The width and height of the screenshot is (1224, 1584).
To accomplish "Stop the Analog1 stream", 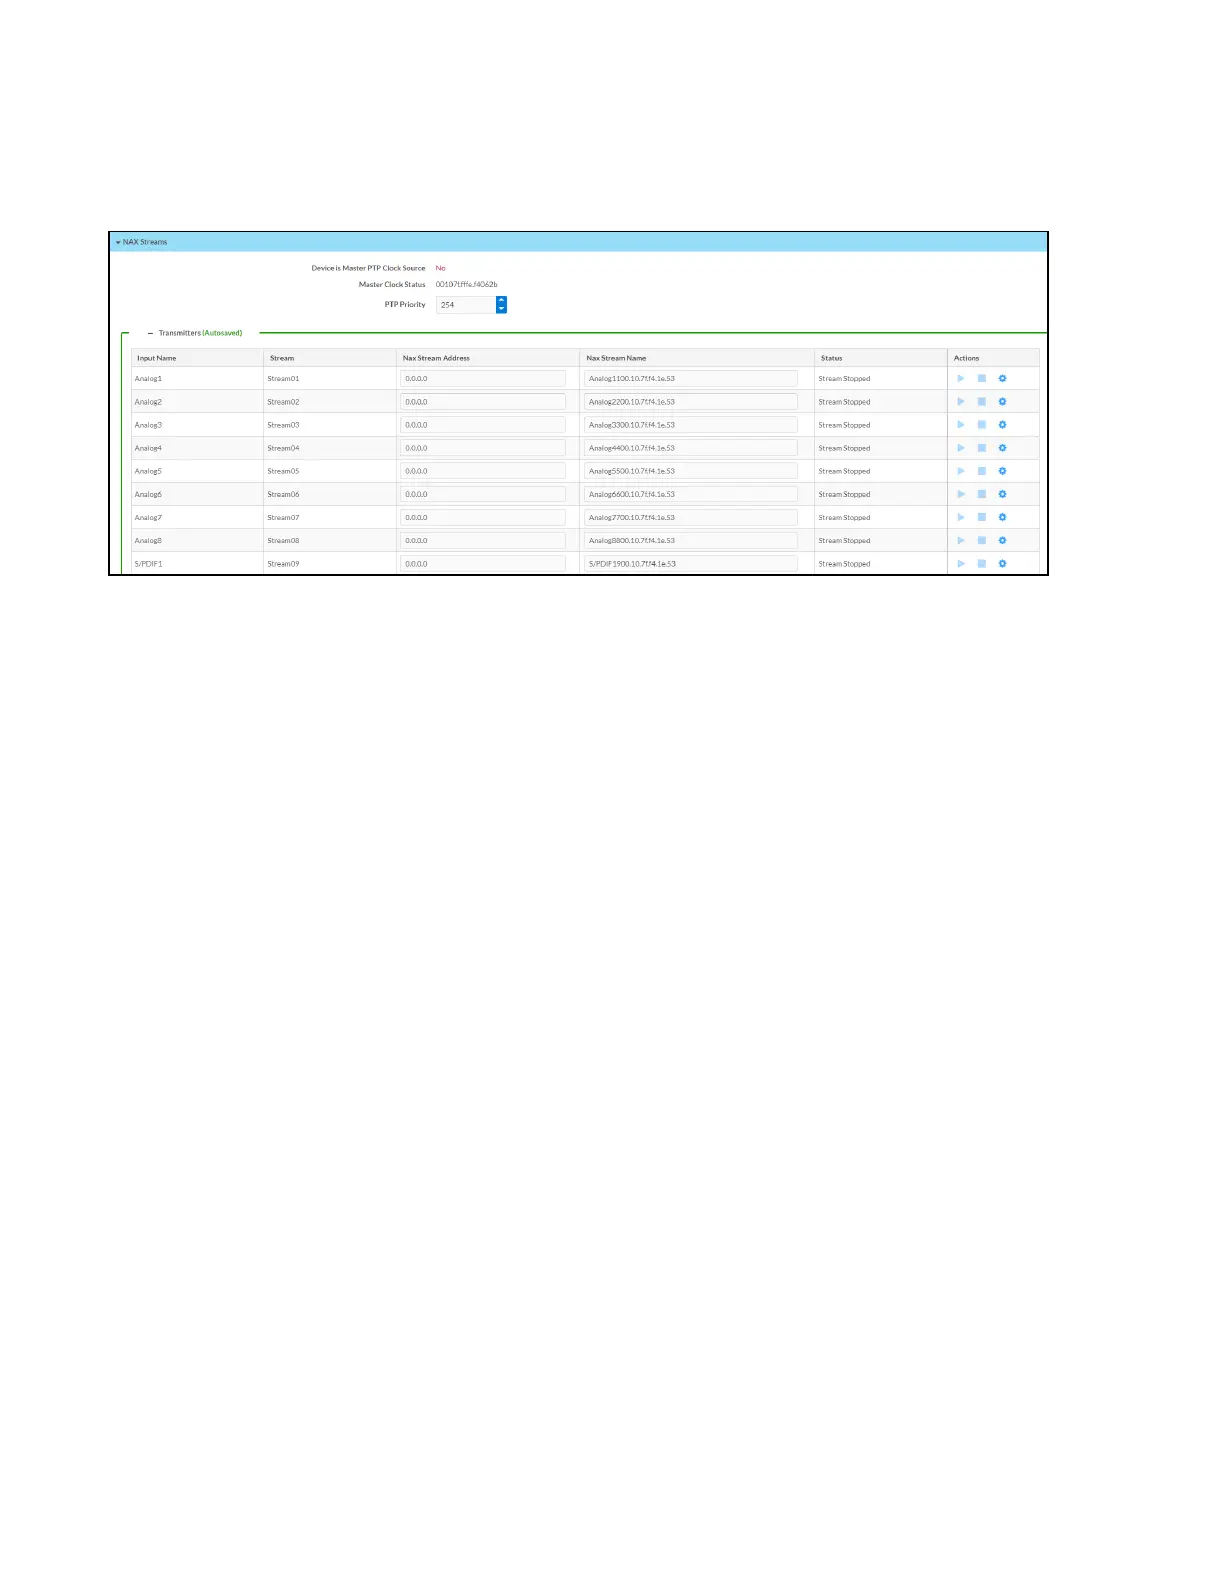I will [982, 379].
